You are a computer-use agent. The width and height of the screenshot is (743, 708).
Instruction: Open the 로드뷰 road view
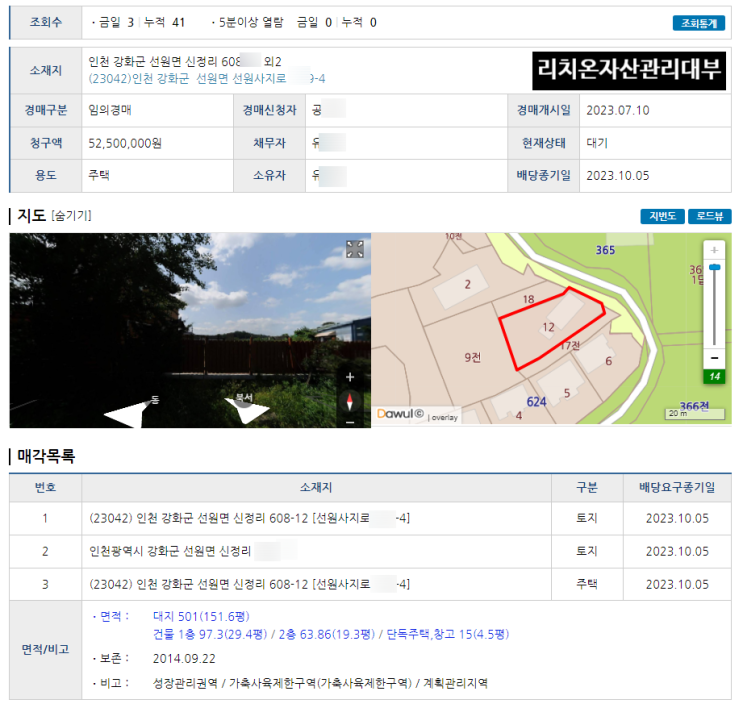tap(709, 216)
